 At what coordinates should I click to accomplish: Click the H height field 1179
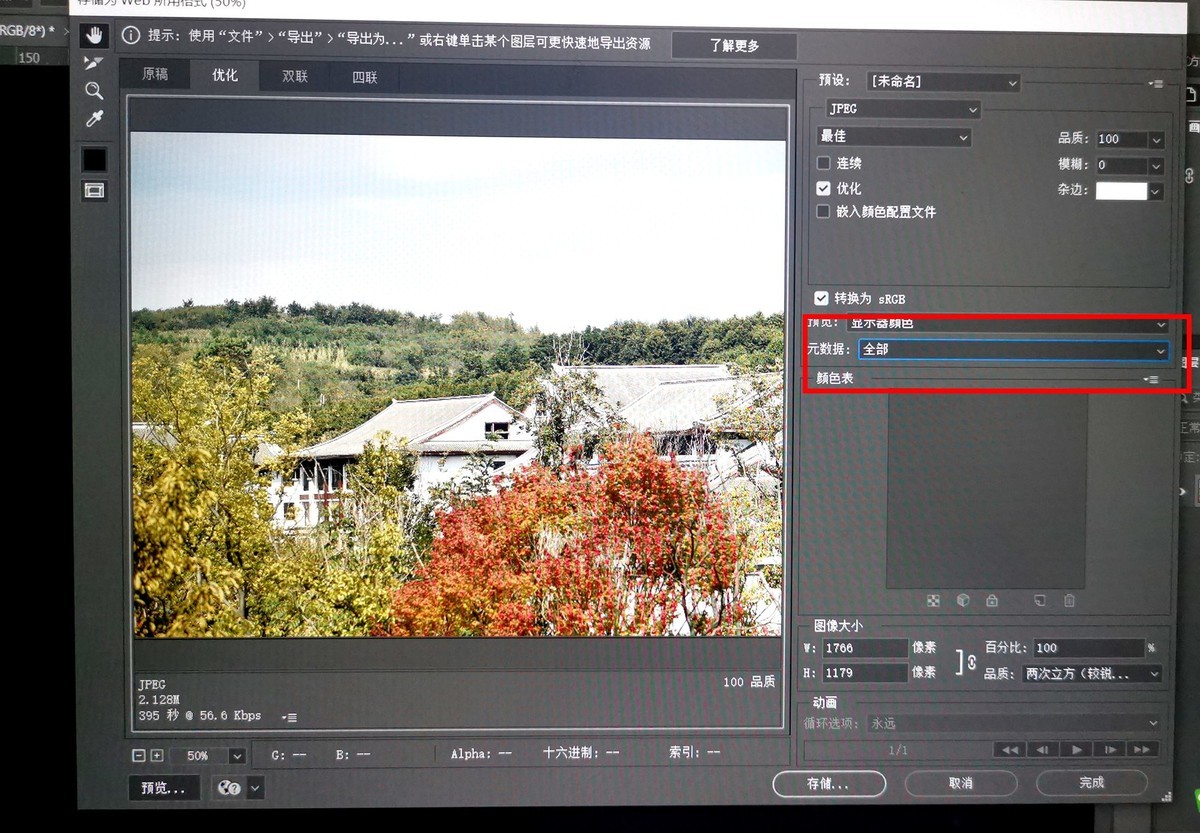point(864,673)
